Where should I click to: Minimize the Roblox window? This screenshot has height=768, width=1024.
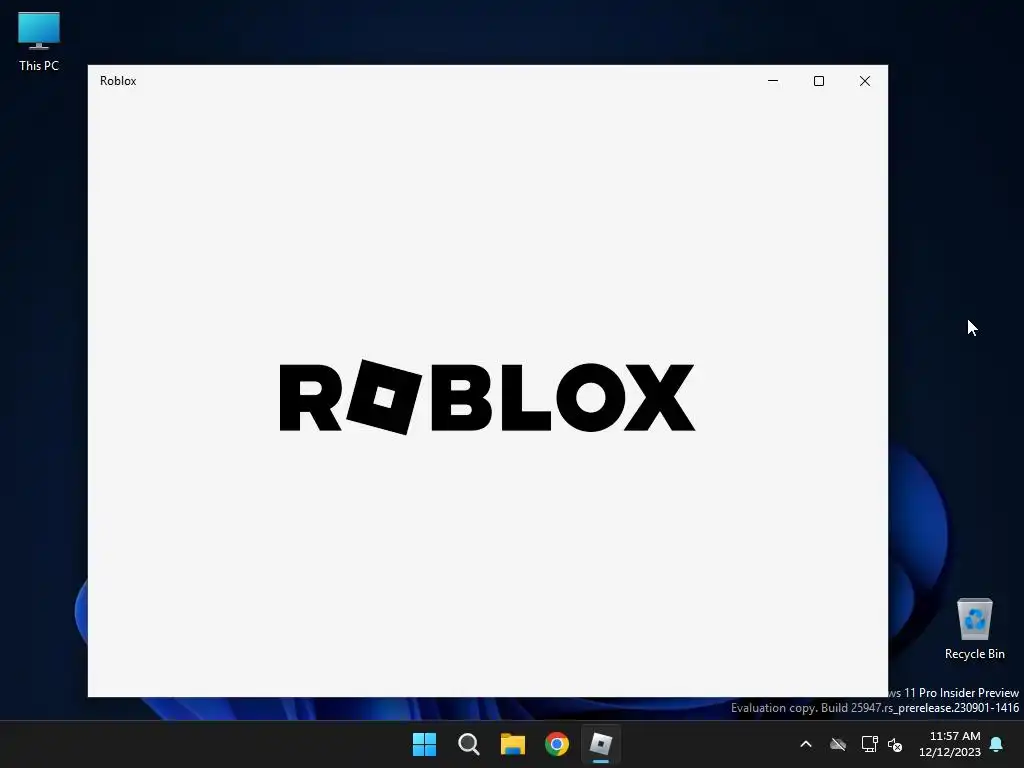coord(773,81)
